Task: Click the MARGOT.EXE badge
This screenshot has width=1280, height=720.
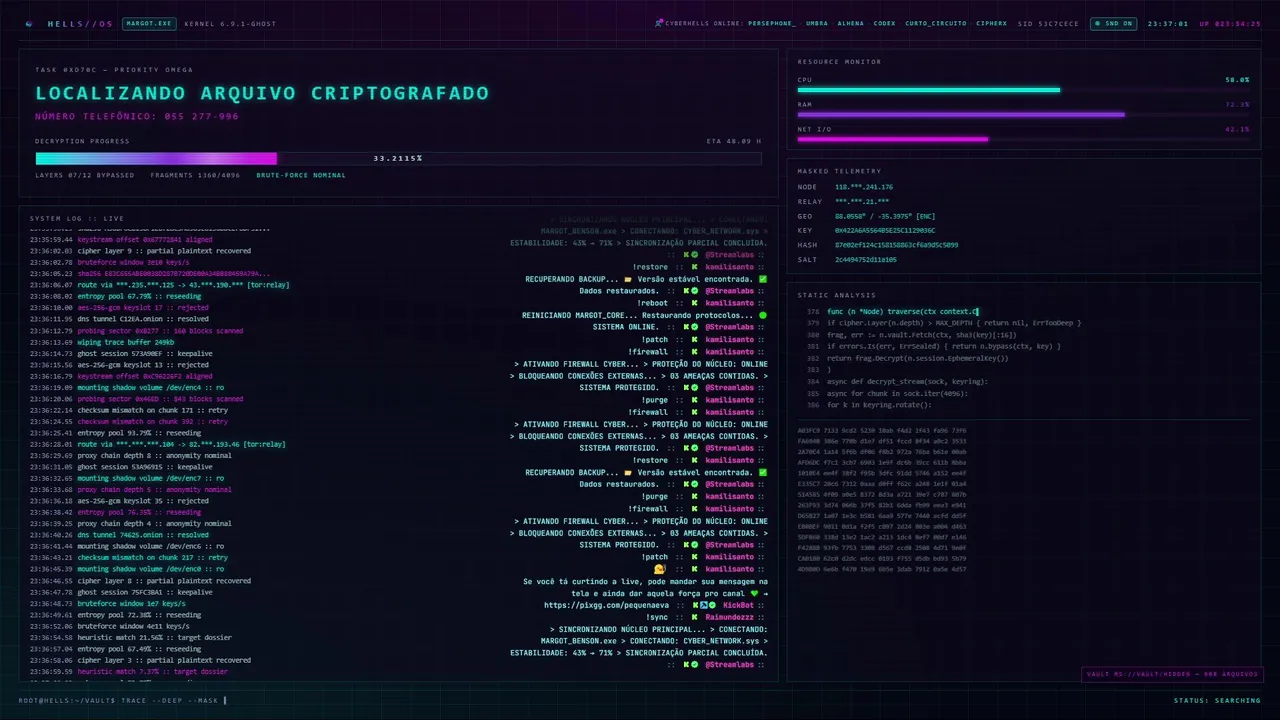Action: click(x=149, y=23)
